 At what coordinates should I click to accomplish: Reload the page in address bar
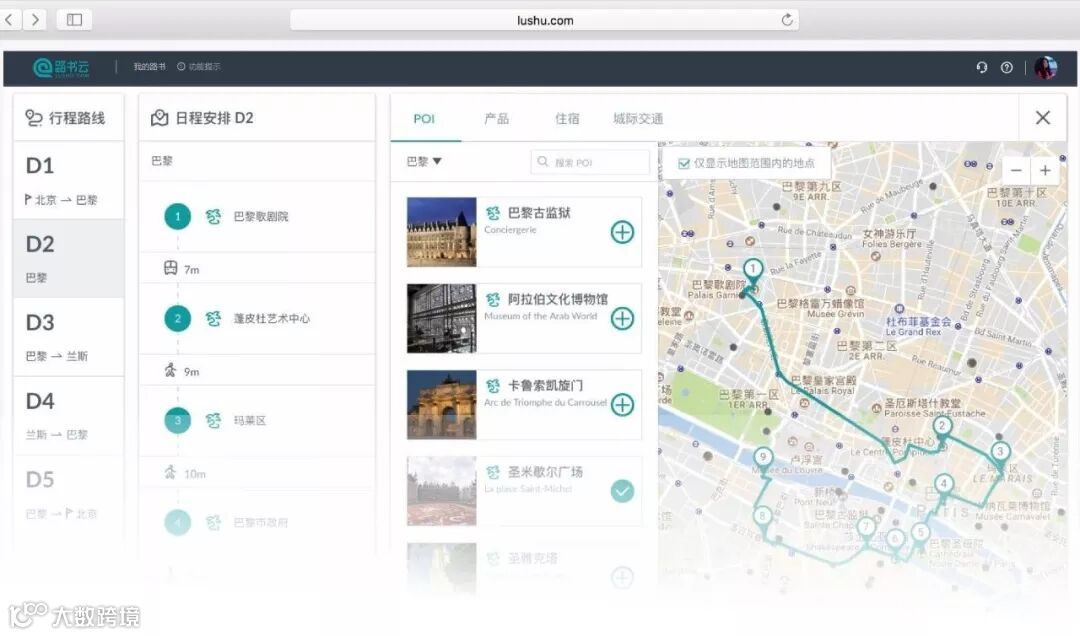coord(787,20)
